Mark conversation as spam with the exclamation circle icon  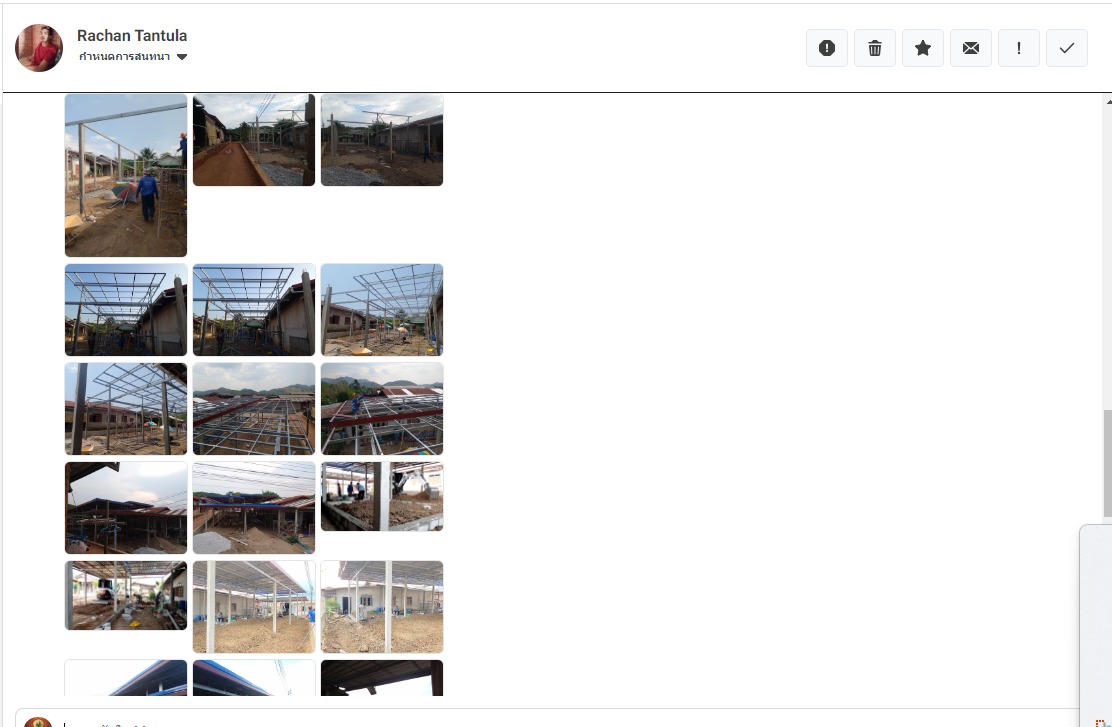826,48
